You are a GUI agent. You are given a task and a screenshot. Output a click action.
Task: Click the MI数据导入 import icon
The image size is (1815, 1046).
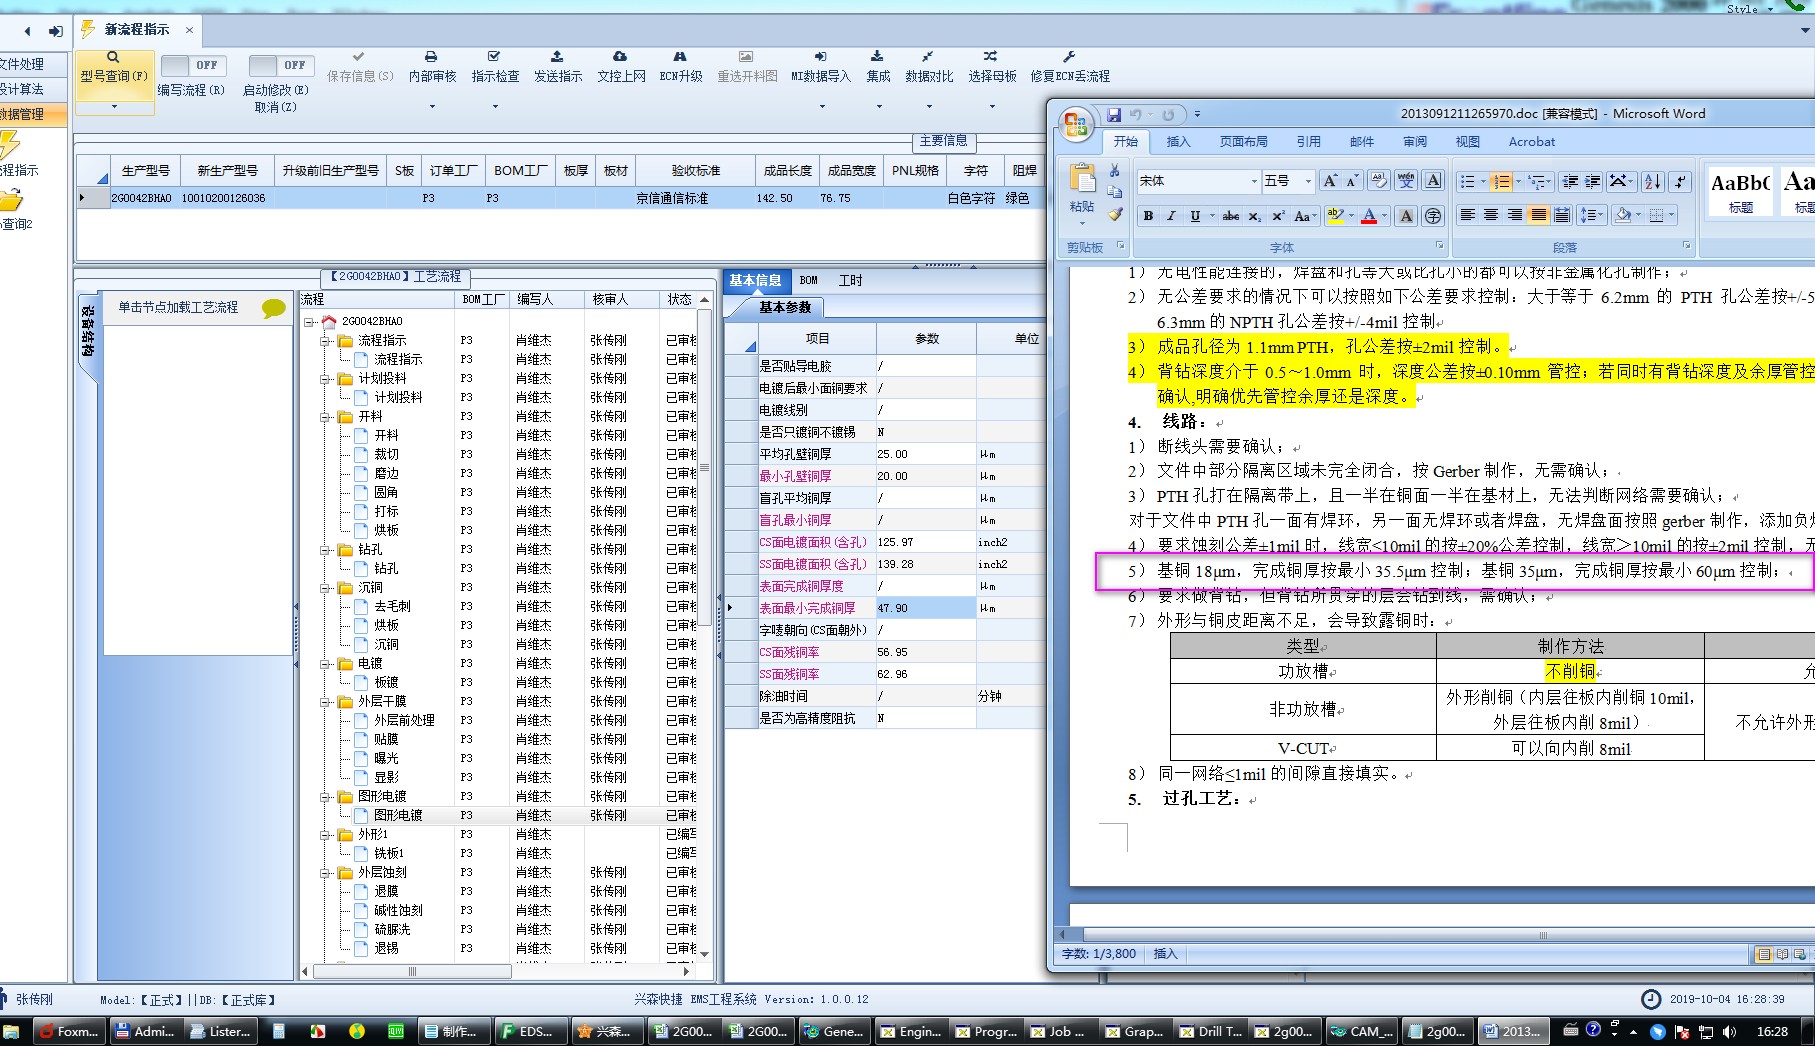click(820, 57)
